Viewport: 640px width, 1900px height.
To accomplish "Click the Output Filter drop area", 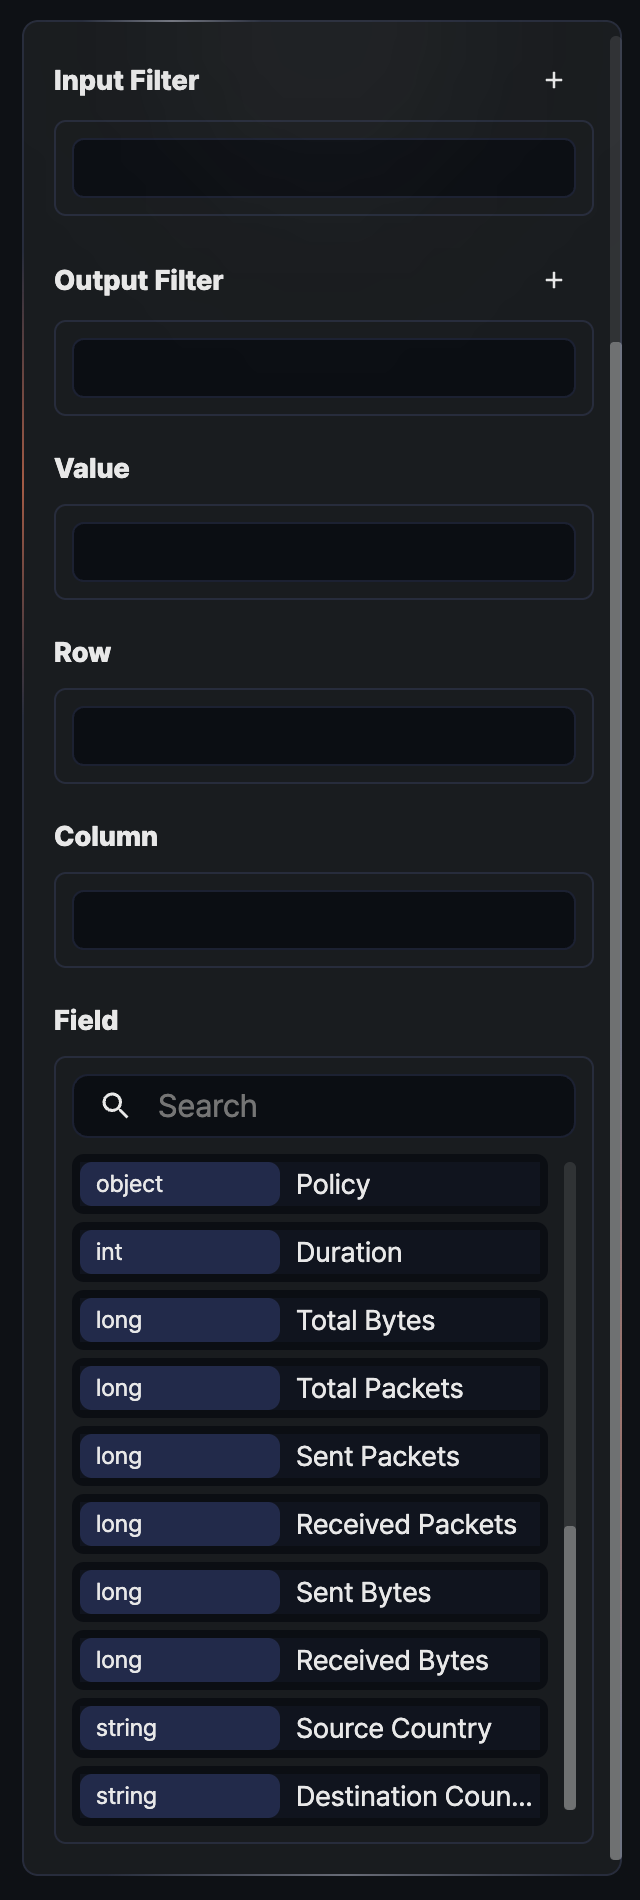I will (324, 368).
